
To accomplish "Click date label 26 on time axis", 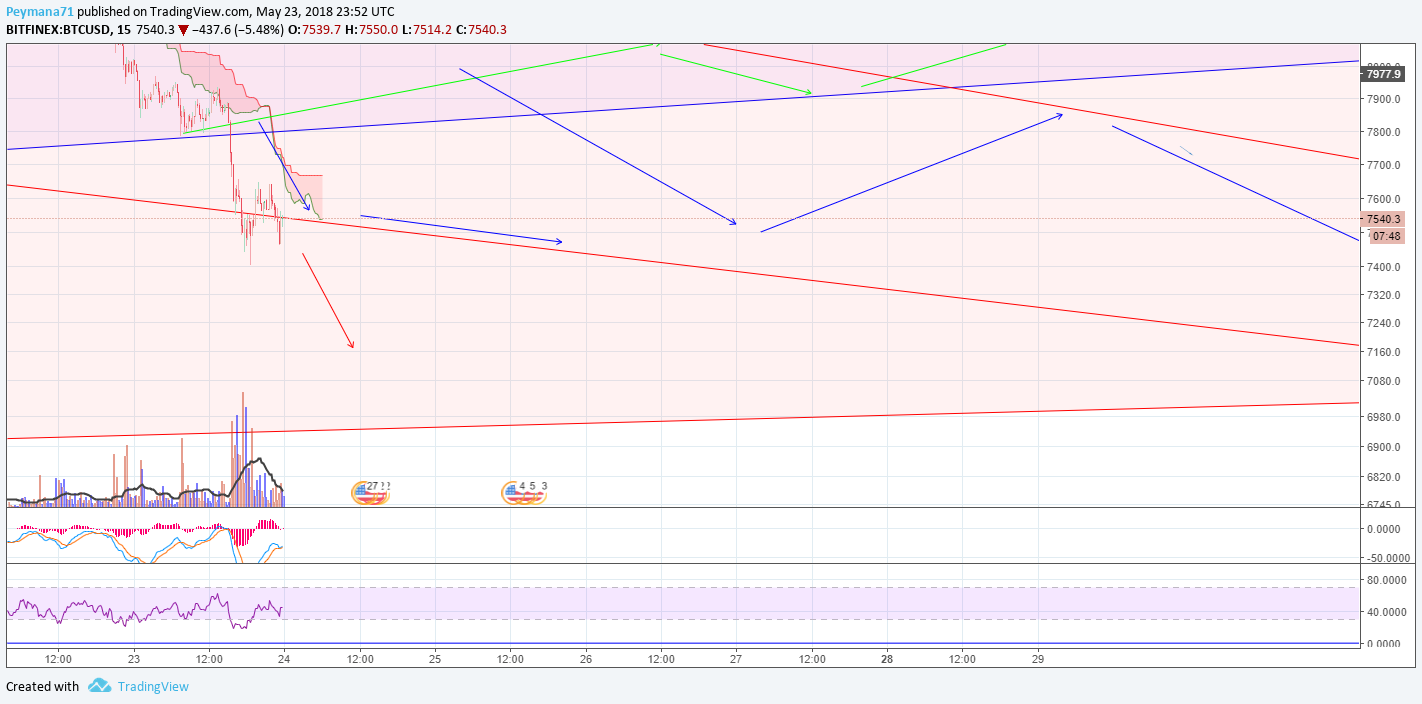I will (586, 659).
